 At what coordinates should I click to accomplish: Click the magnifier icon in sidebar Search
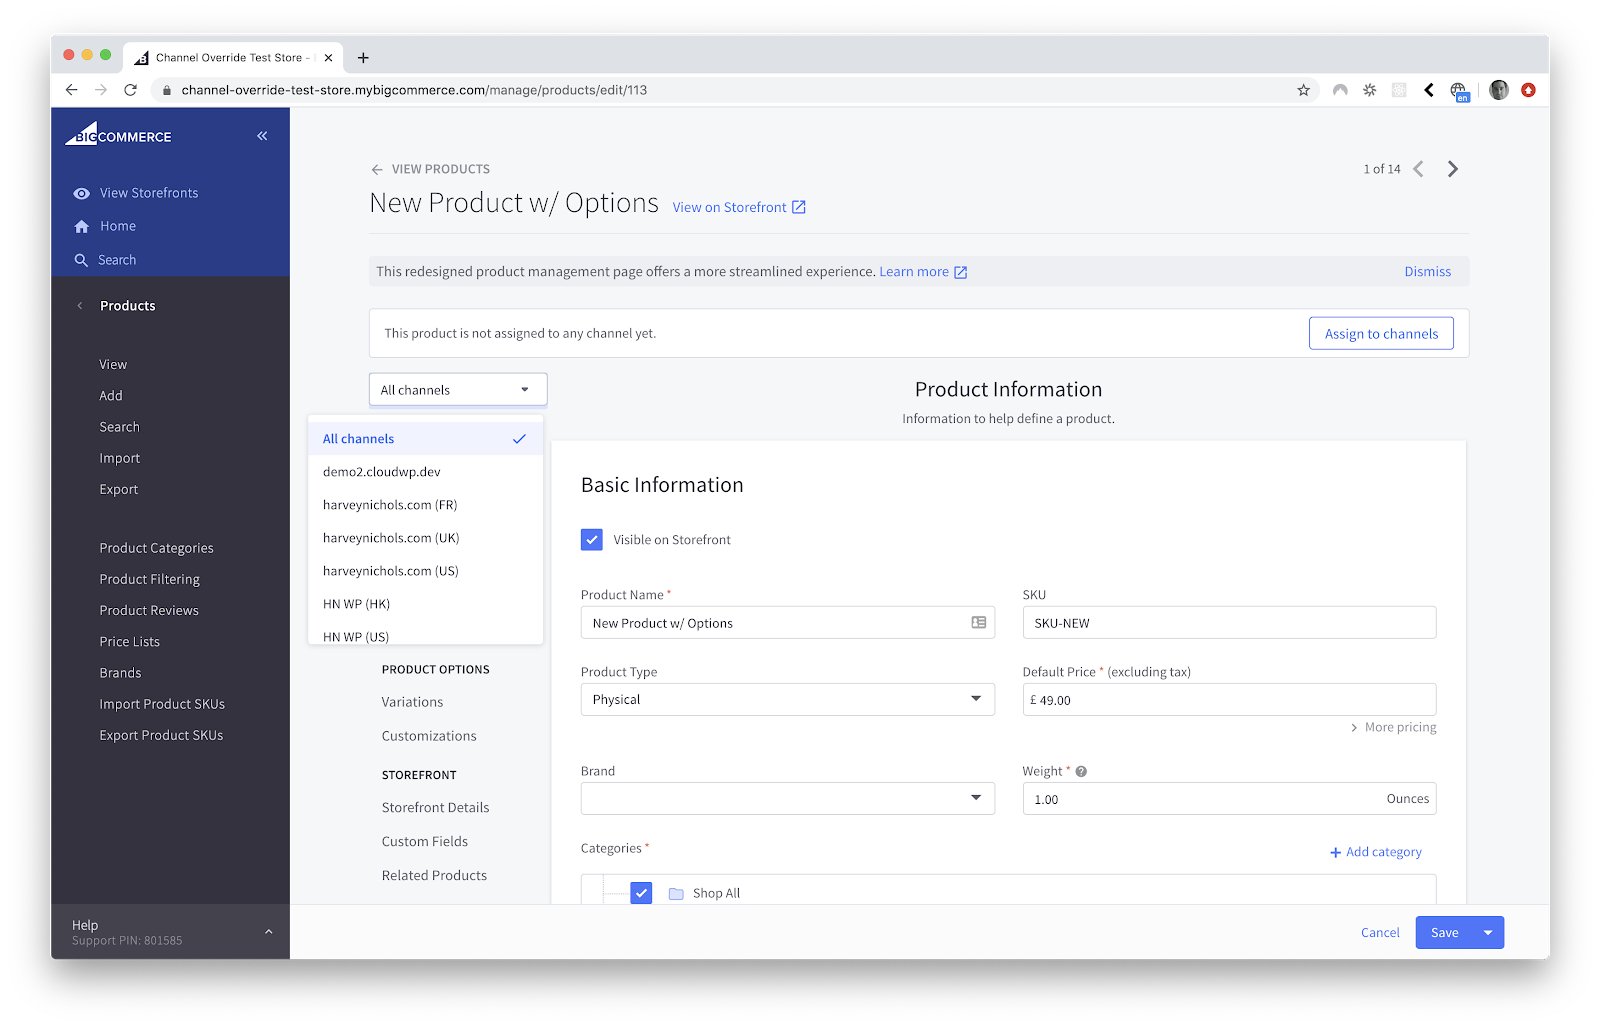[81, 260]
